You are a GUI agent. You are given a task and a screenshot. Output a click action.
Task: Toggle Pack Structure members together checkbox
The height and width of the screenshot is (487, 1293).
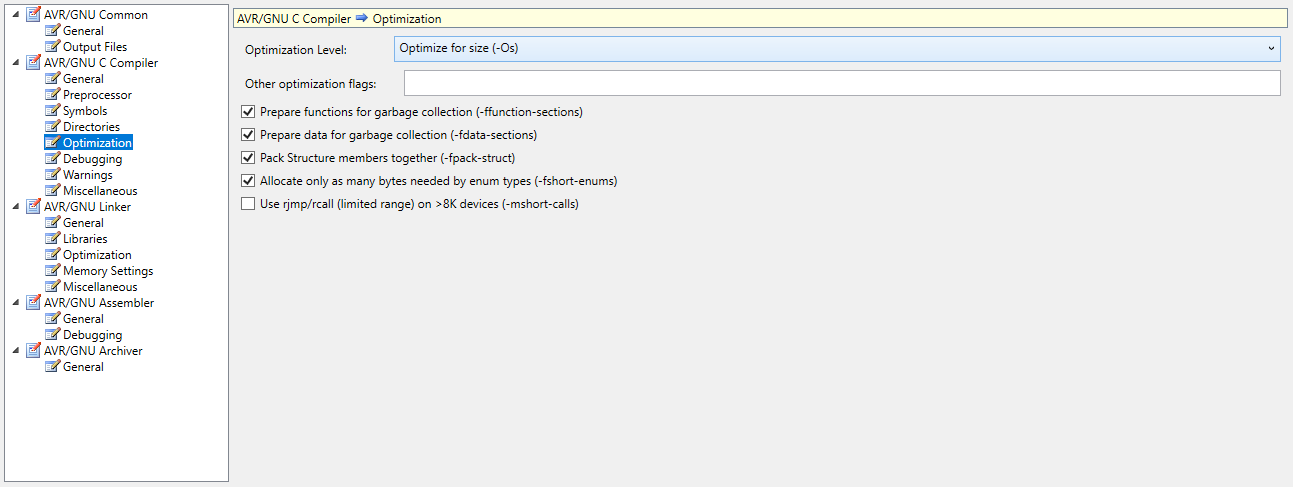click(x=249, y=158)
